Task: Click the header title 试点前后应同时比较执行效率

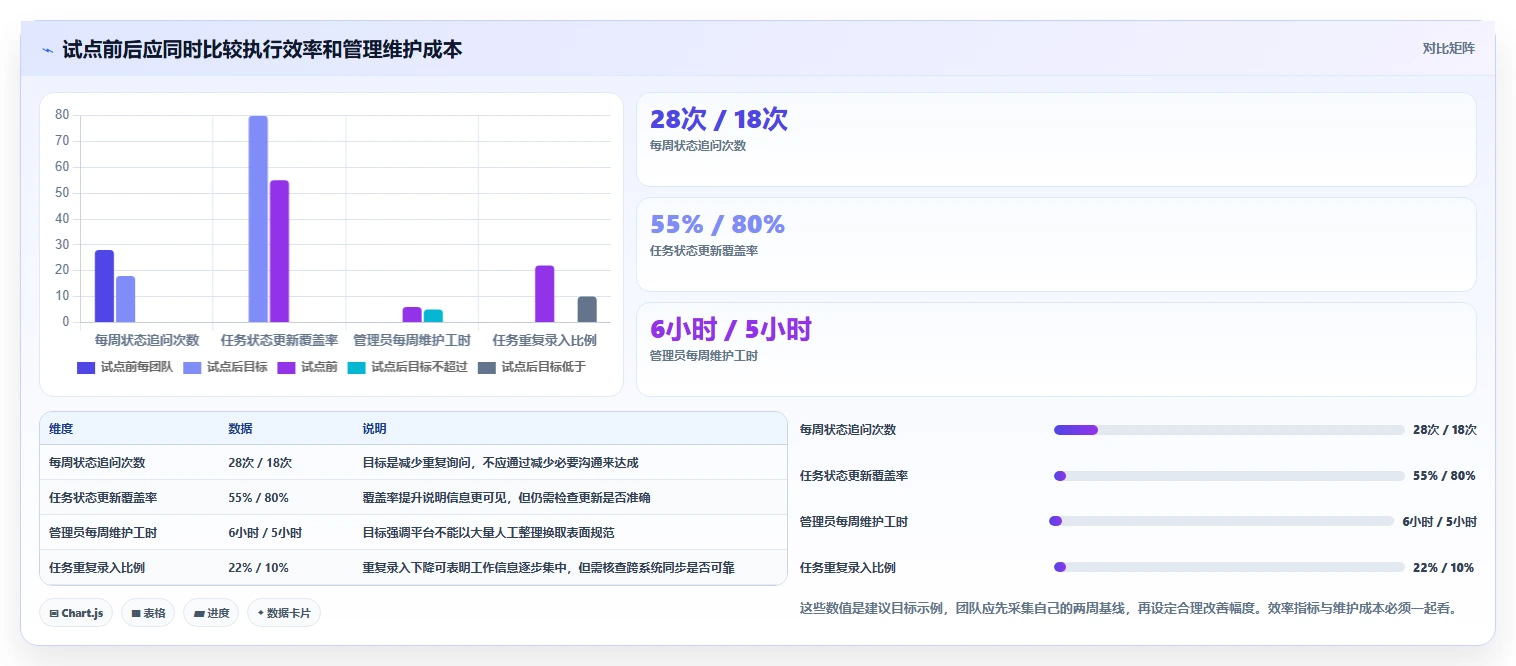Action: pos(262,49)
